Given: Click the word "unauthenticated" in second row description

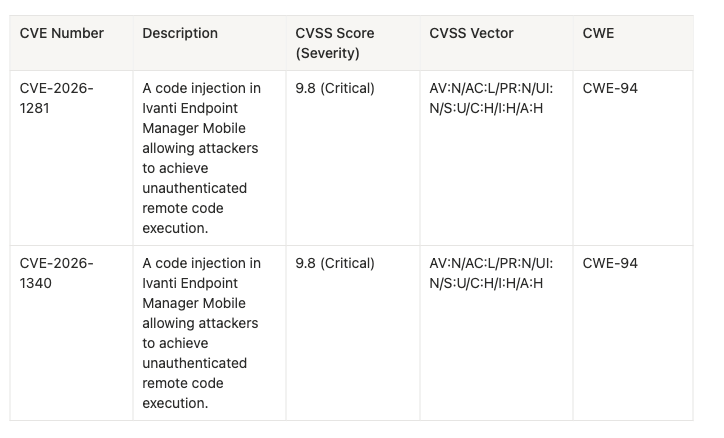Looking at the screenshot, I should click(195, 363).
